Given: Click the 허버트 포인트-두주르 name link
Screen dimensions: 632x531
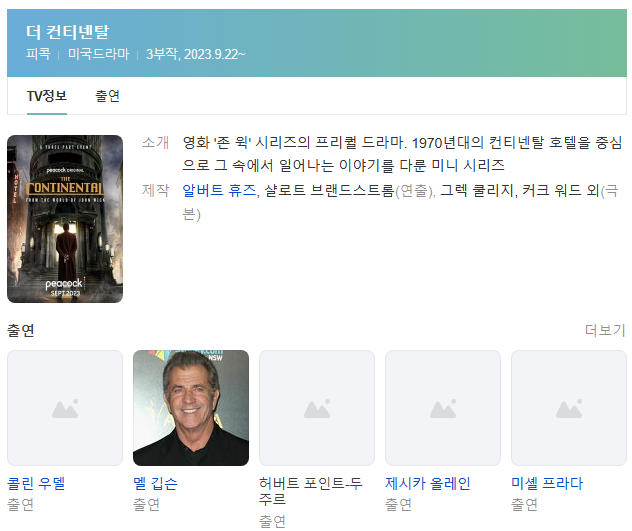Looking at the screenshot, I should pyautogui.click(x=313, y=490).
